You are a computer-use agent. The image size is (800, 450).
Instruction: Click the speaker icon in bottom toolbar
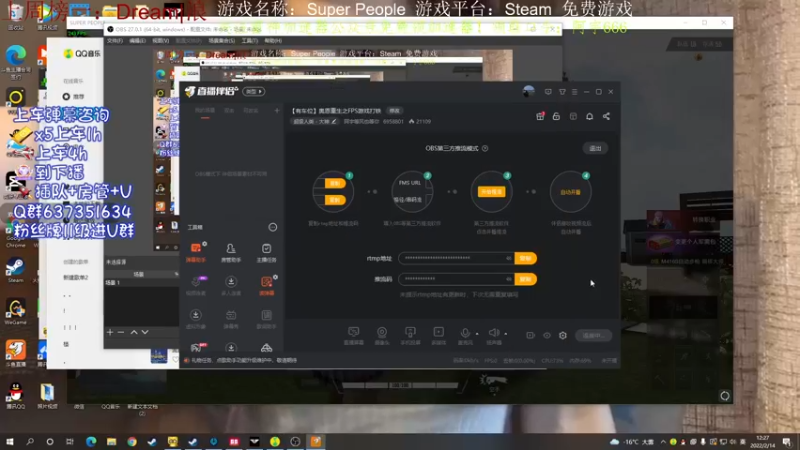(x=493, y=333)
